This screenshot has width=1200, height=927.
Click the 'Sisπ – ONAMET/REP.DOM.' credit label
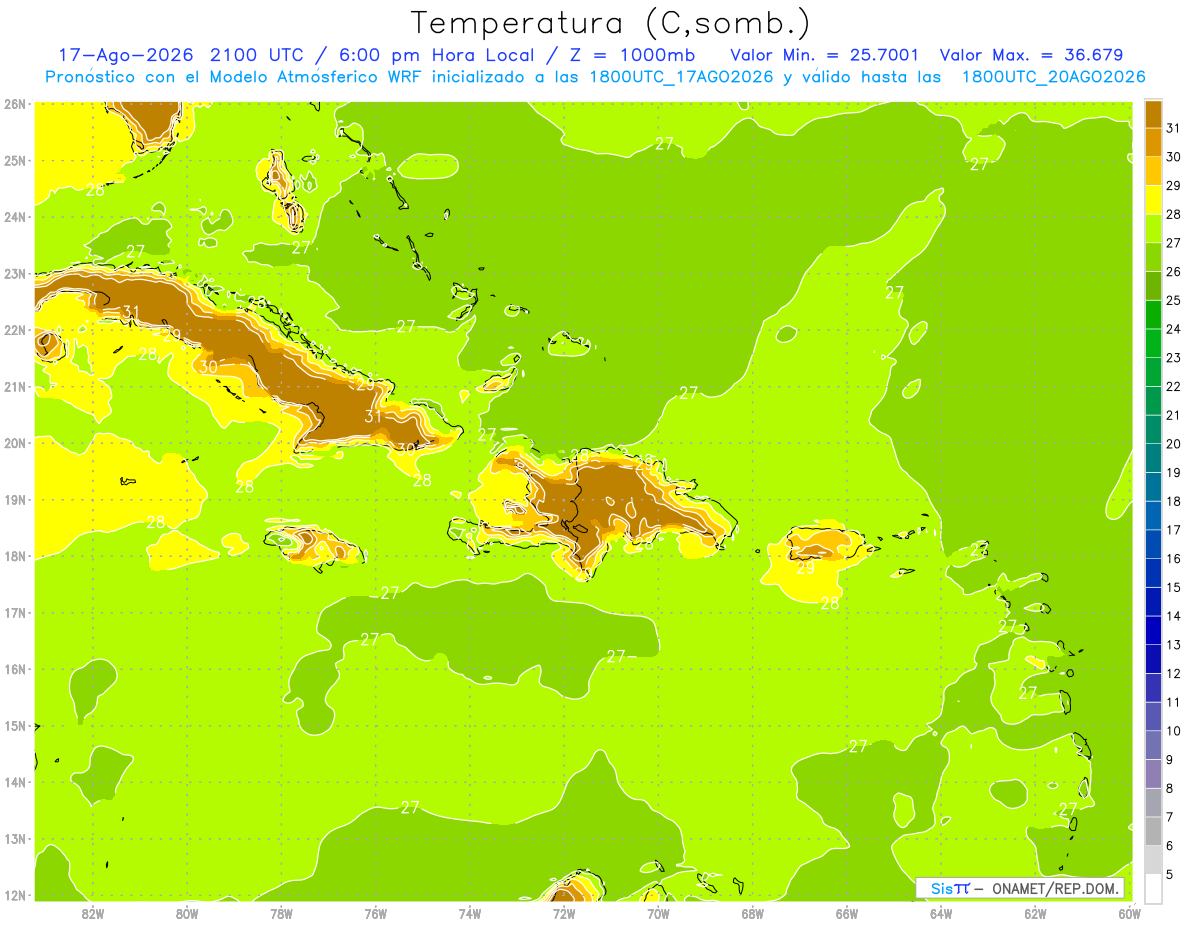[1020, 888]
